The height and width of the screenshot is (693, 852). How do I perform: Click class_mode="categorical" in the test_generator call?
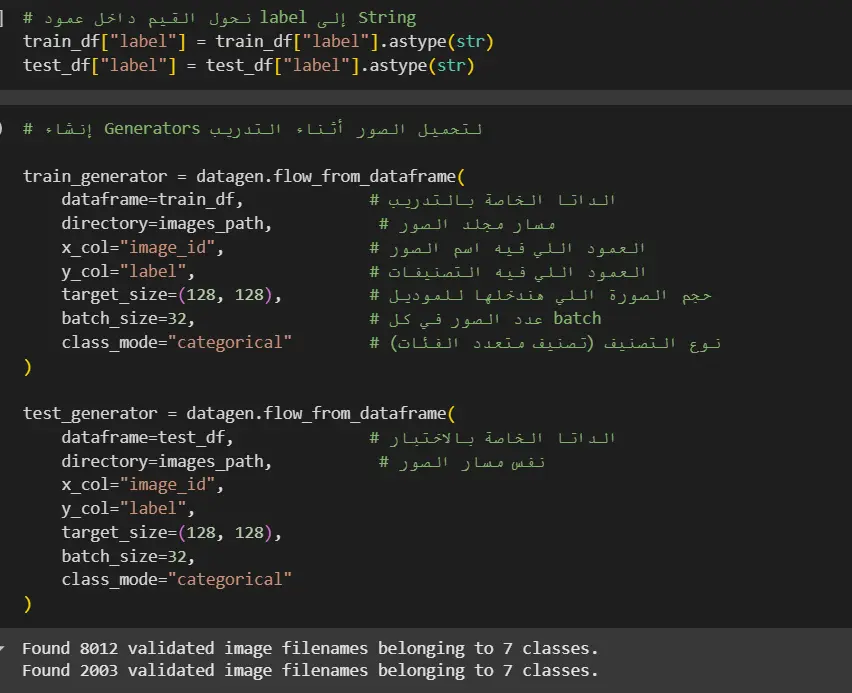point(177,579)
